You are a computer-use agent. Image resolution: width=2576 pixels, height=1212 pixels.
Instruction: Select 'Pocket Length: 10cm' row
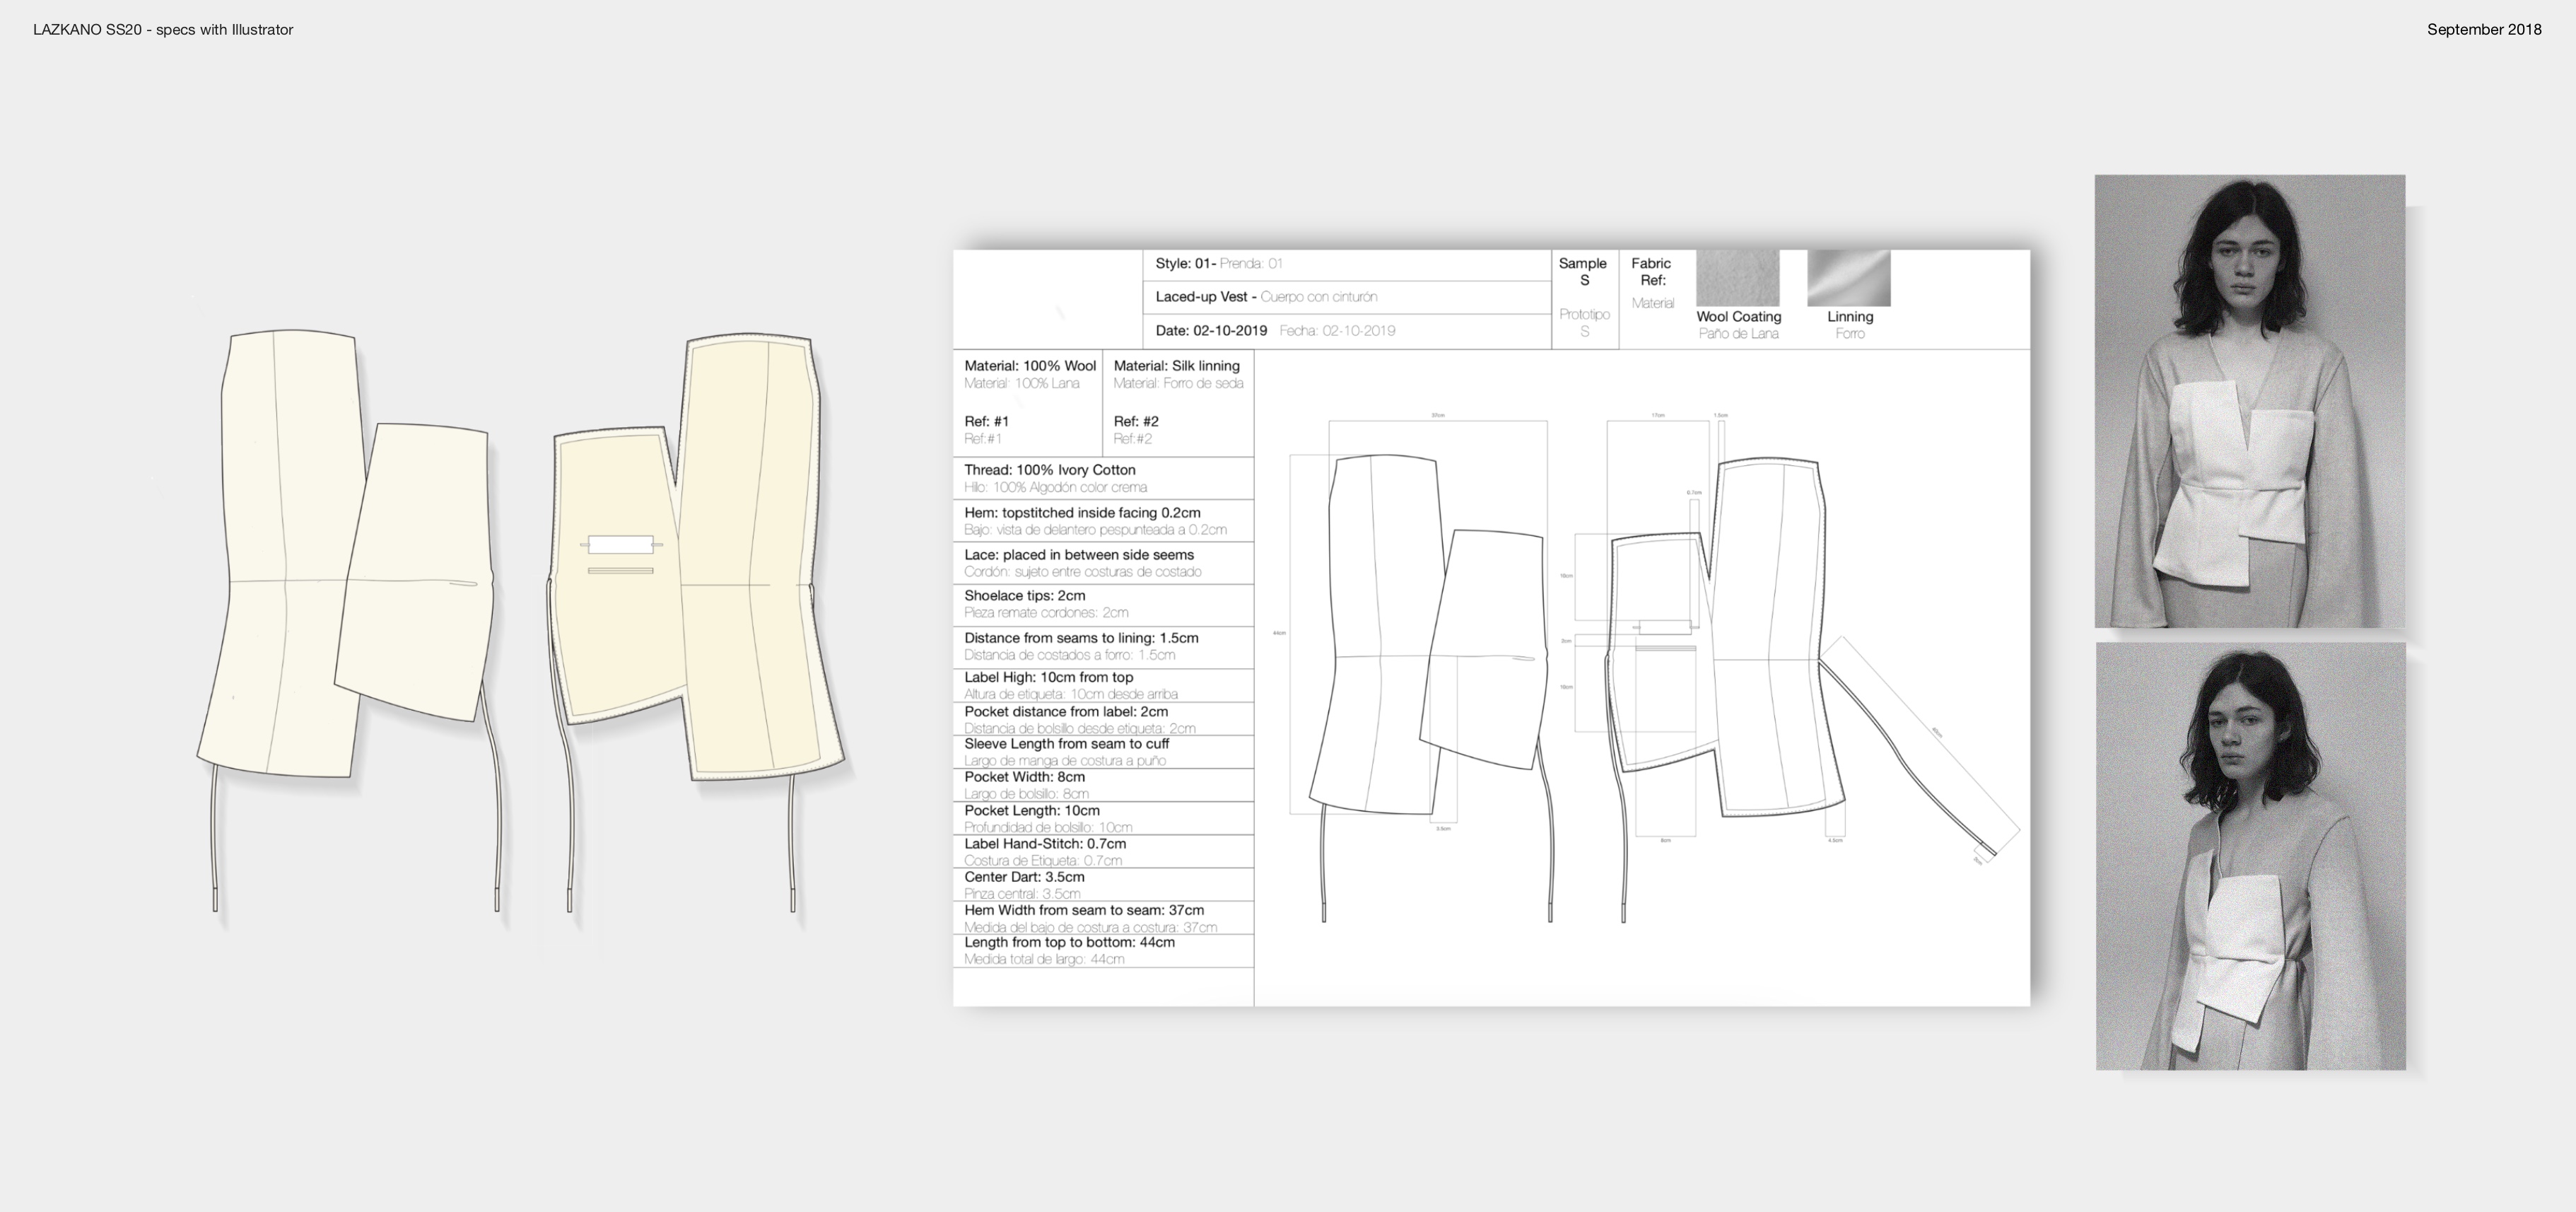pyautogui.click(x=1103, y=818)
